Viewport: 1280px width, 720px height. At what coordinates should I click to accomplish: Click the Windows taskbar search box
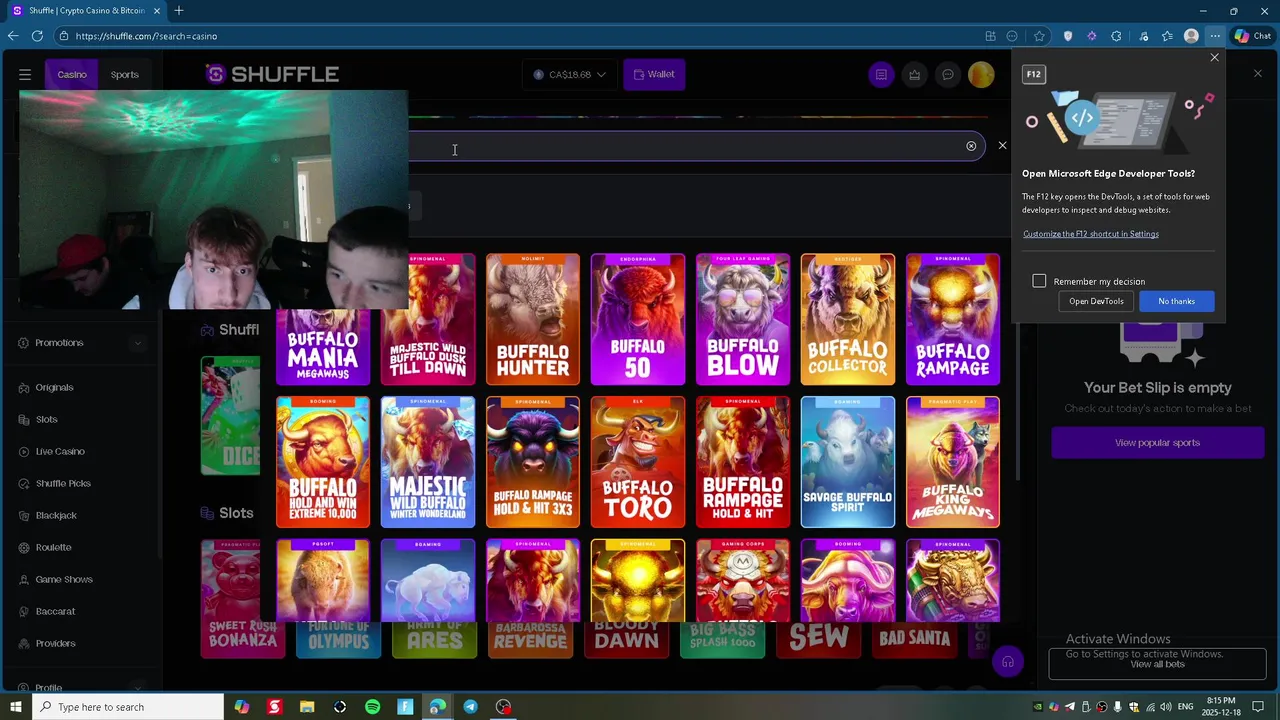[x=126, y=707]
